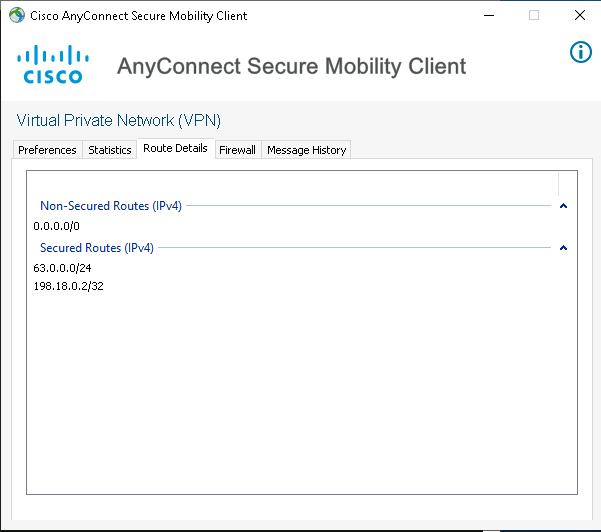The image size is (601, 532).
Task: Click the Secured Routes (IPv4) section header
Action: (x=97, y=248)
